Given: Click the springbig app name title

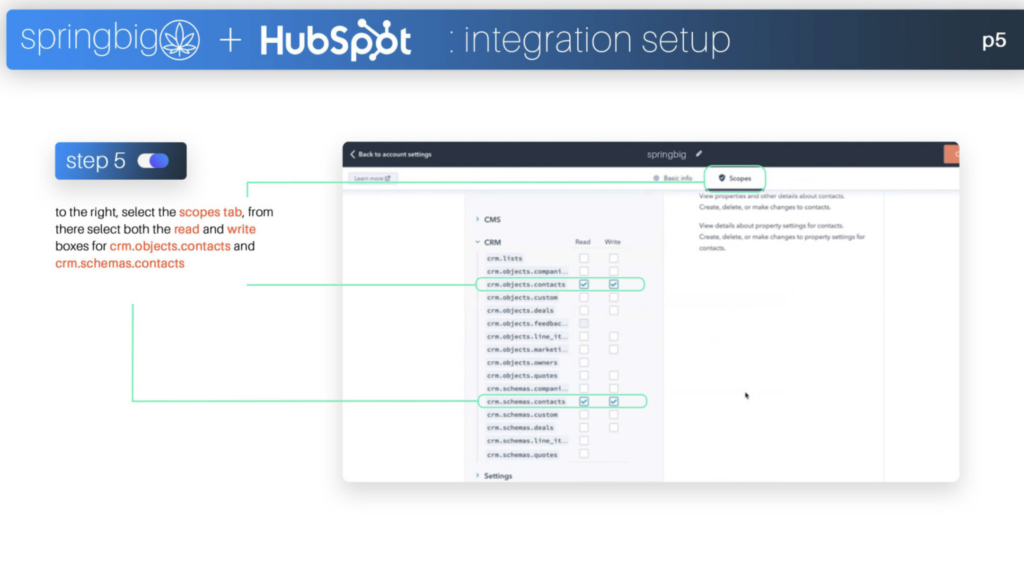Looking at the screenshot, I should (x=666, y=155).
